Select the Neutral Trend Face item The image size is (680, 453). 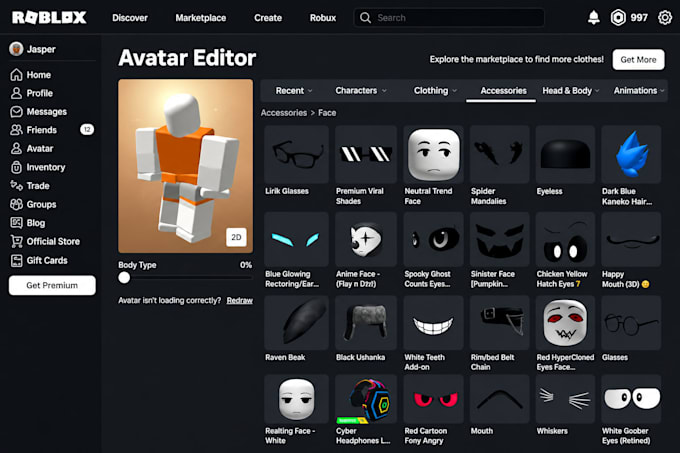pyautogui.click(x=433, y=154)
